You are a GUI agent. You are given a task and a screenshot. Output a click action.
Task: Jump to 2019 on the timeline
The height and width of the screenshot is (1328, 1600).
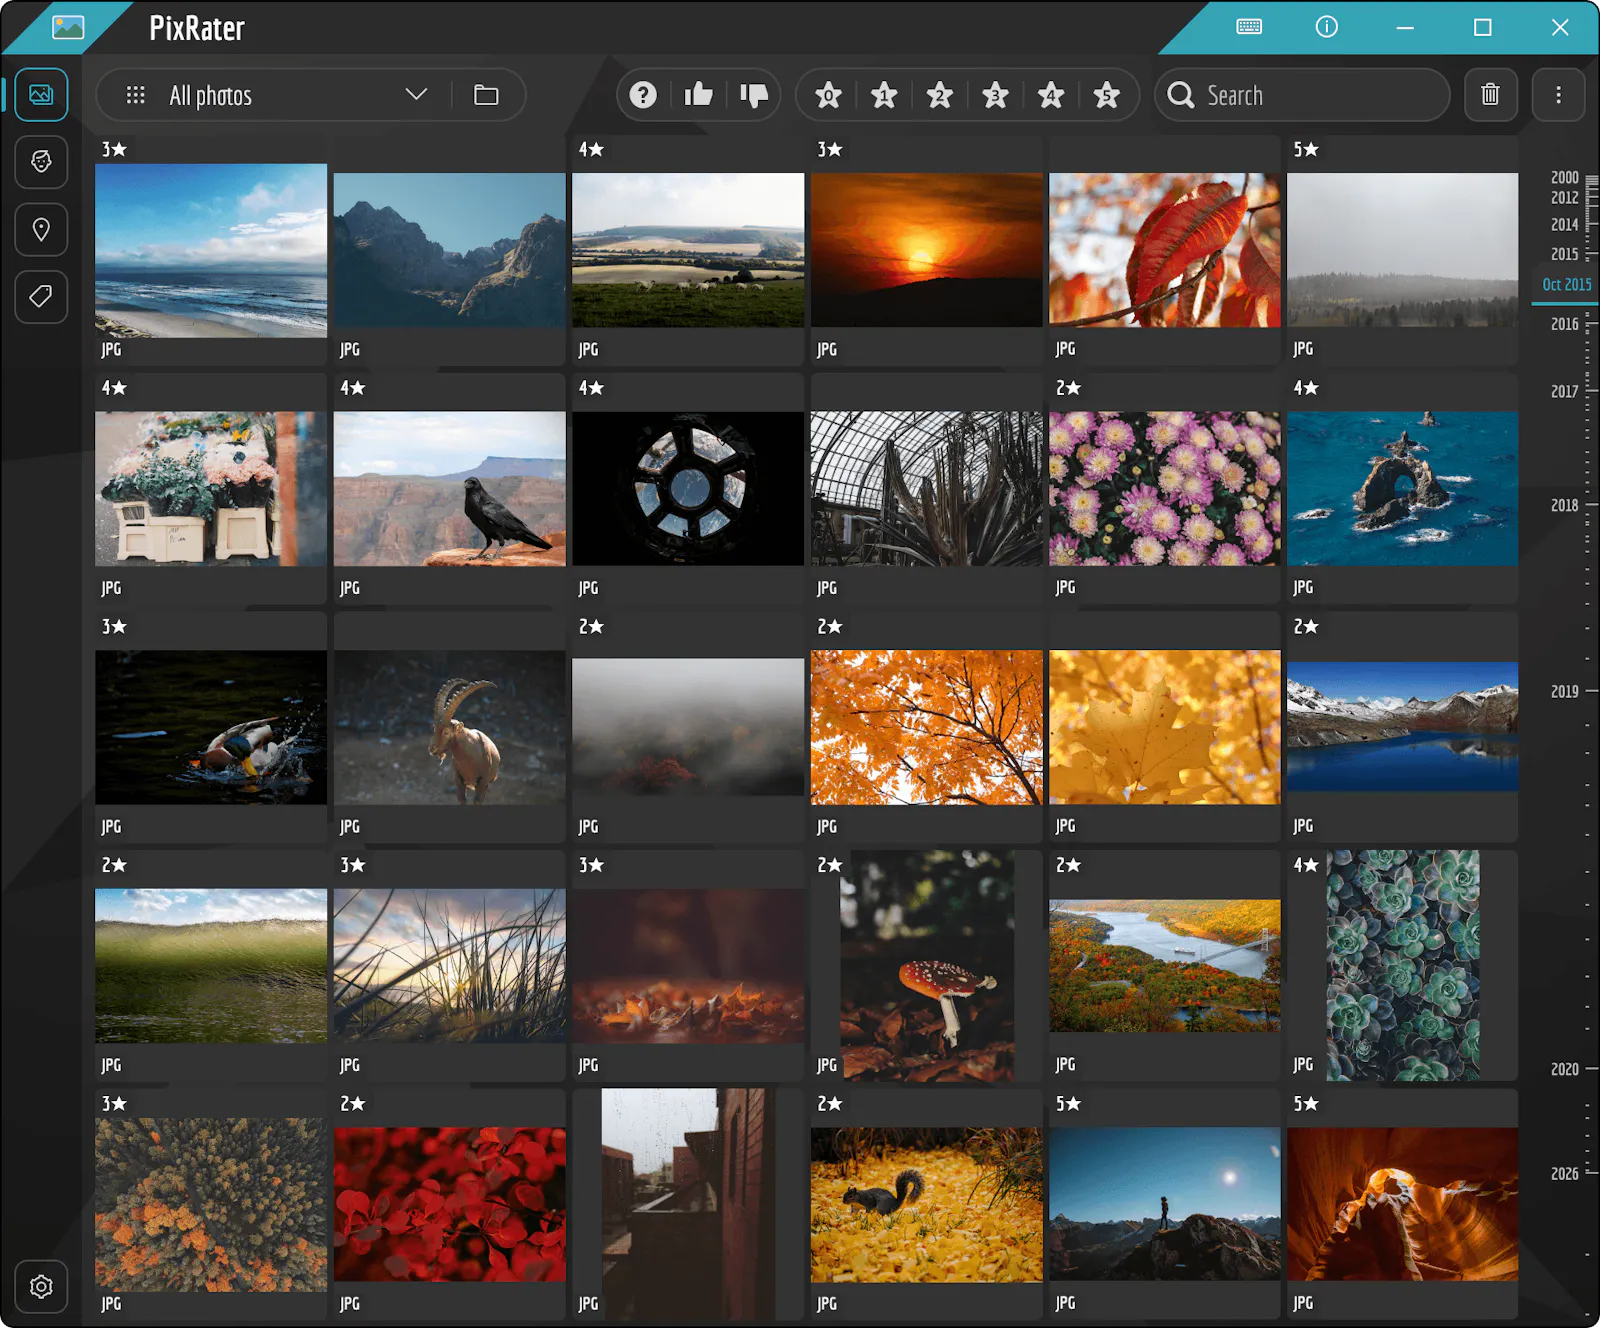1565,692
